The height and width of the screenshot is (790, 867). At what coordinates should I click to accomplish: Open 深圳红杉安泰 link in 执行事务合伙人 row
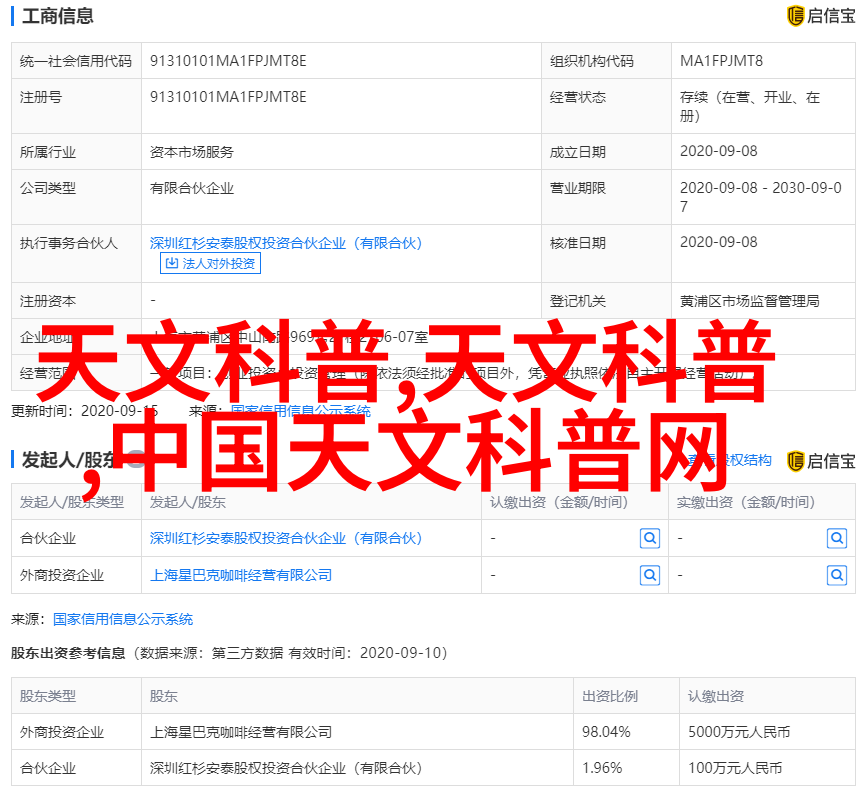coord(286,243)
